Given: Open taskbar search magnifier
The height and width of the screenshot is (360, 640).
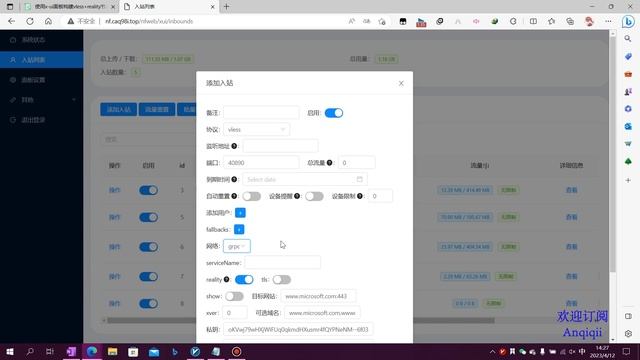Looking at the screenshot, I should [30, 351].
